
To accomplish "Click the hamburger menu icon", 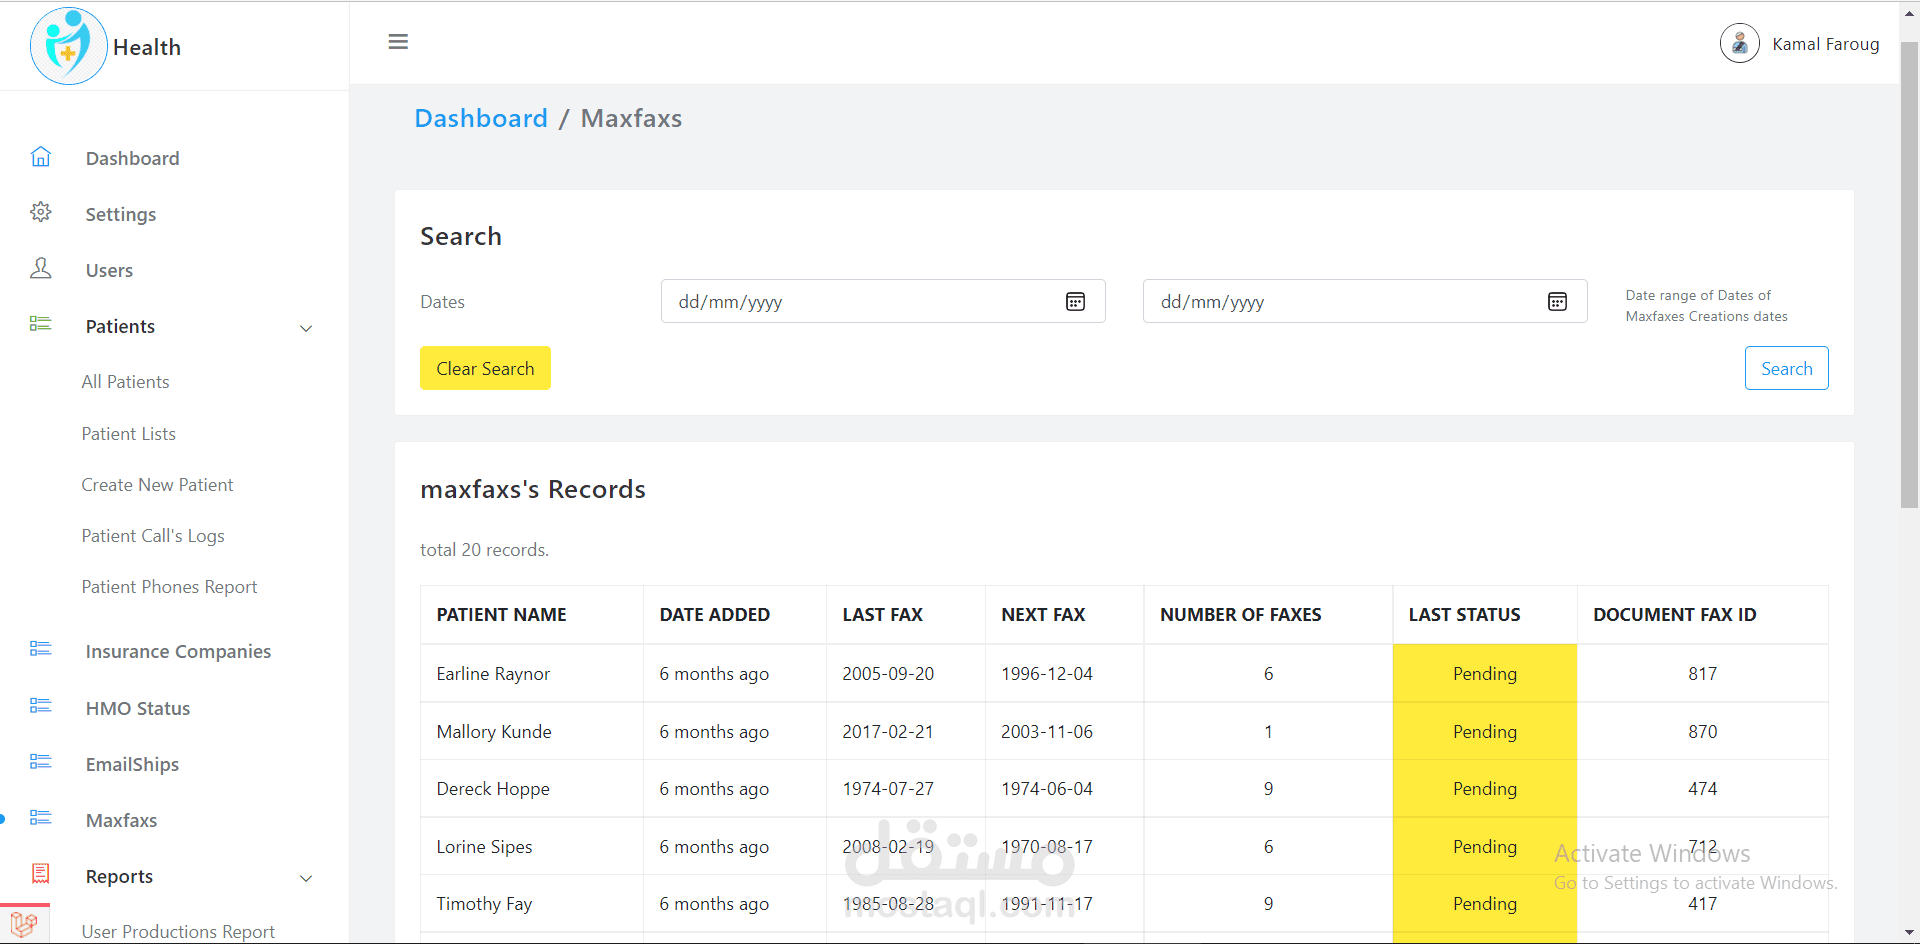I will tap(398, 42).
